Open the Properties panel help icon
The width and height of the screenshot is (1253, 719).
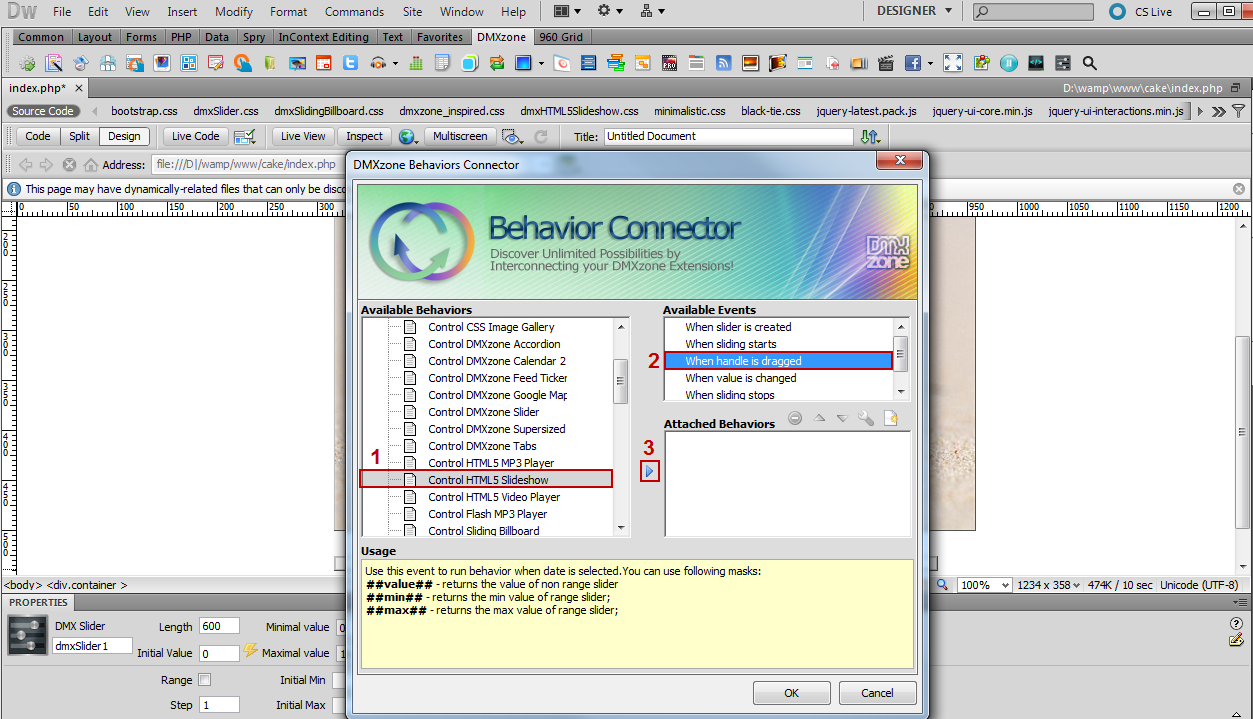point(1236,623)
